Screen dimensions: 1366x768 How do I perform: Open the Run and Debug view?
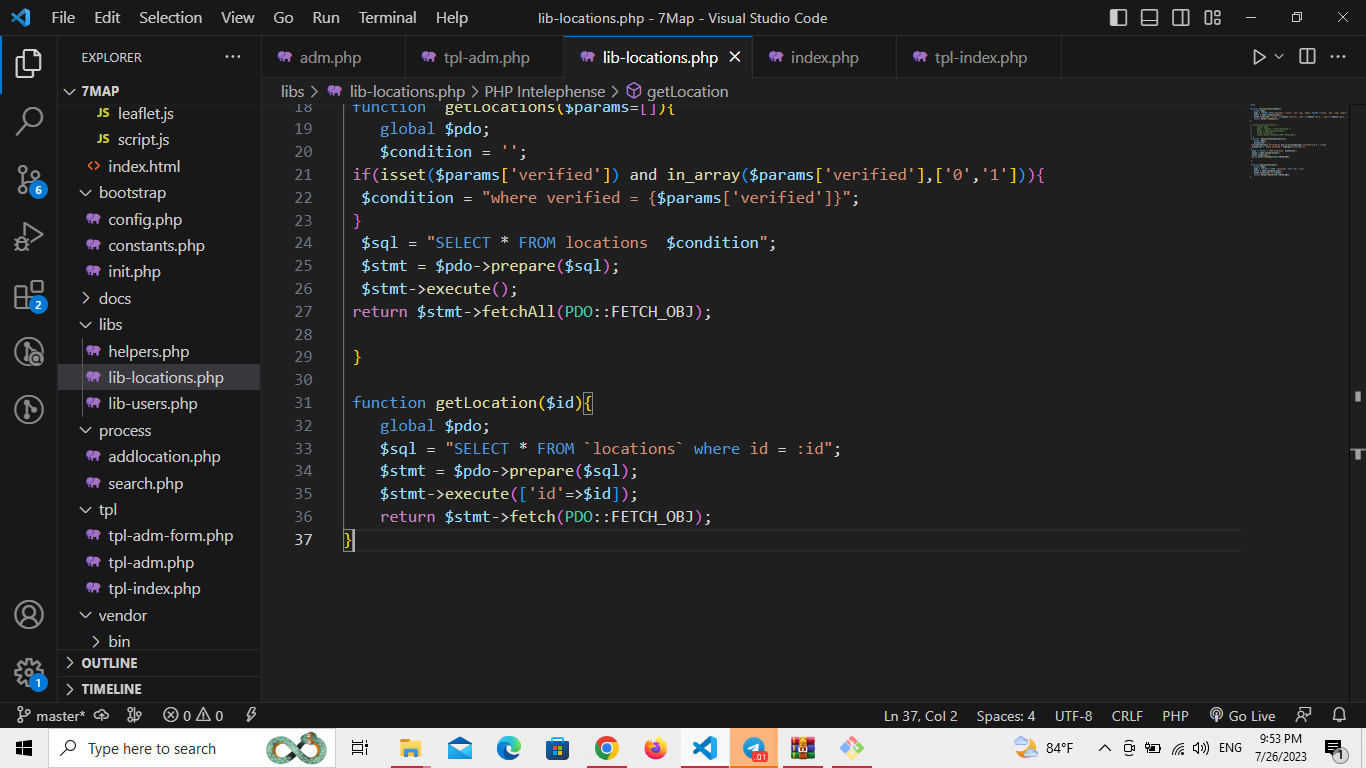[29, 237]
